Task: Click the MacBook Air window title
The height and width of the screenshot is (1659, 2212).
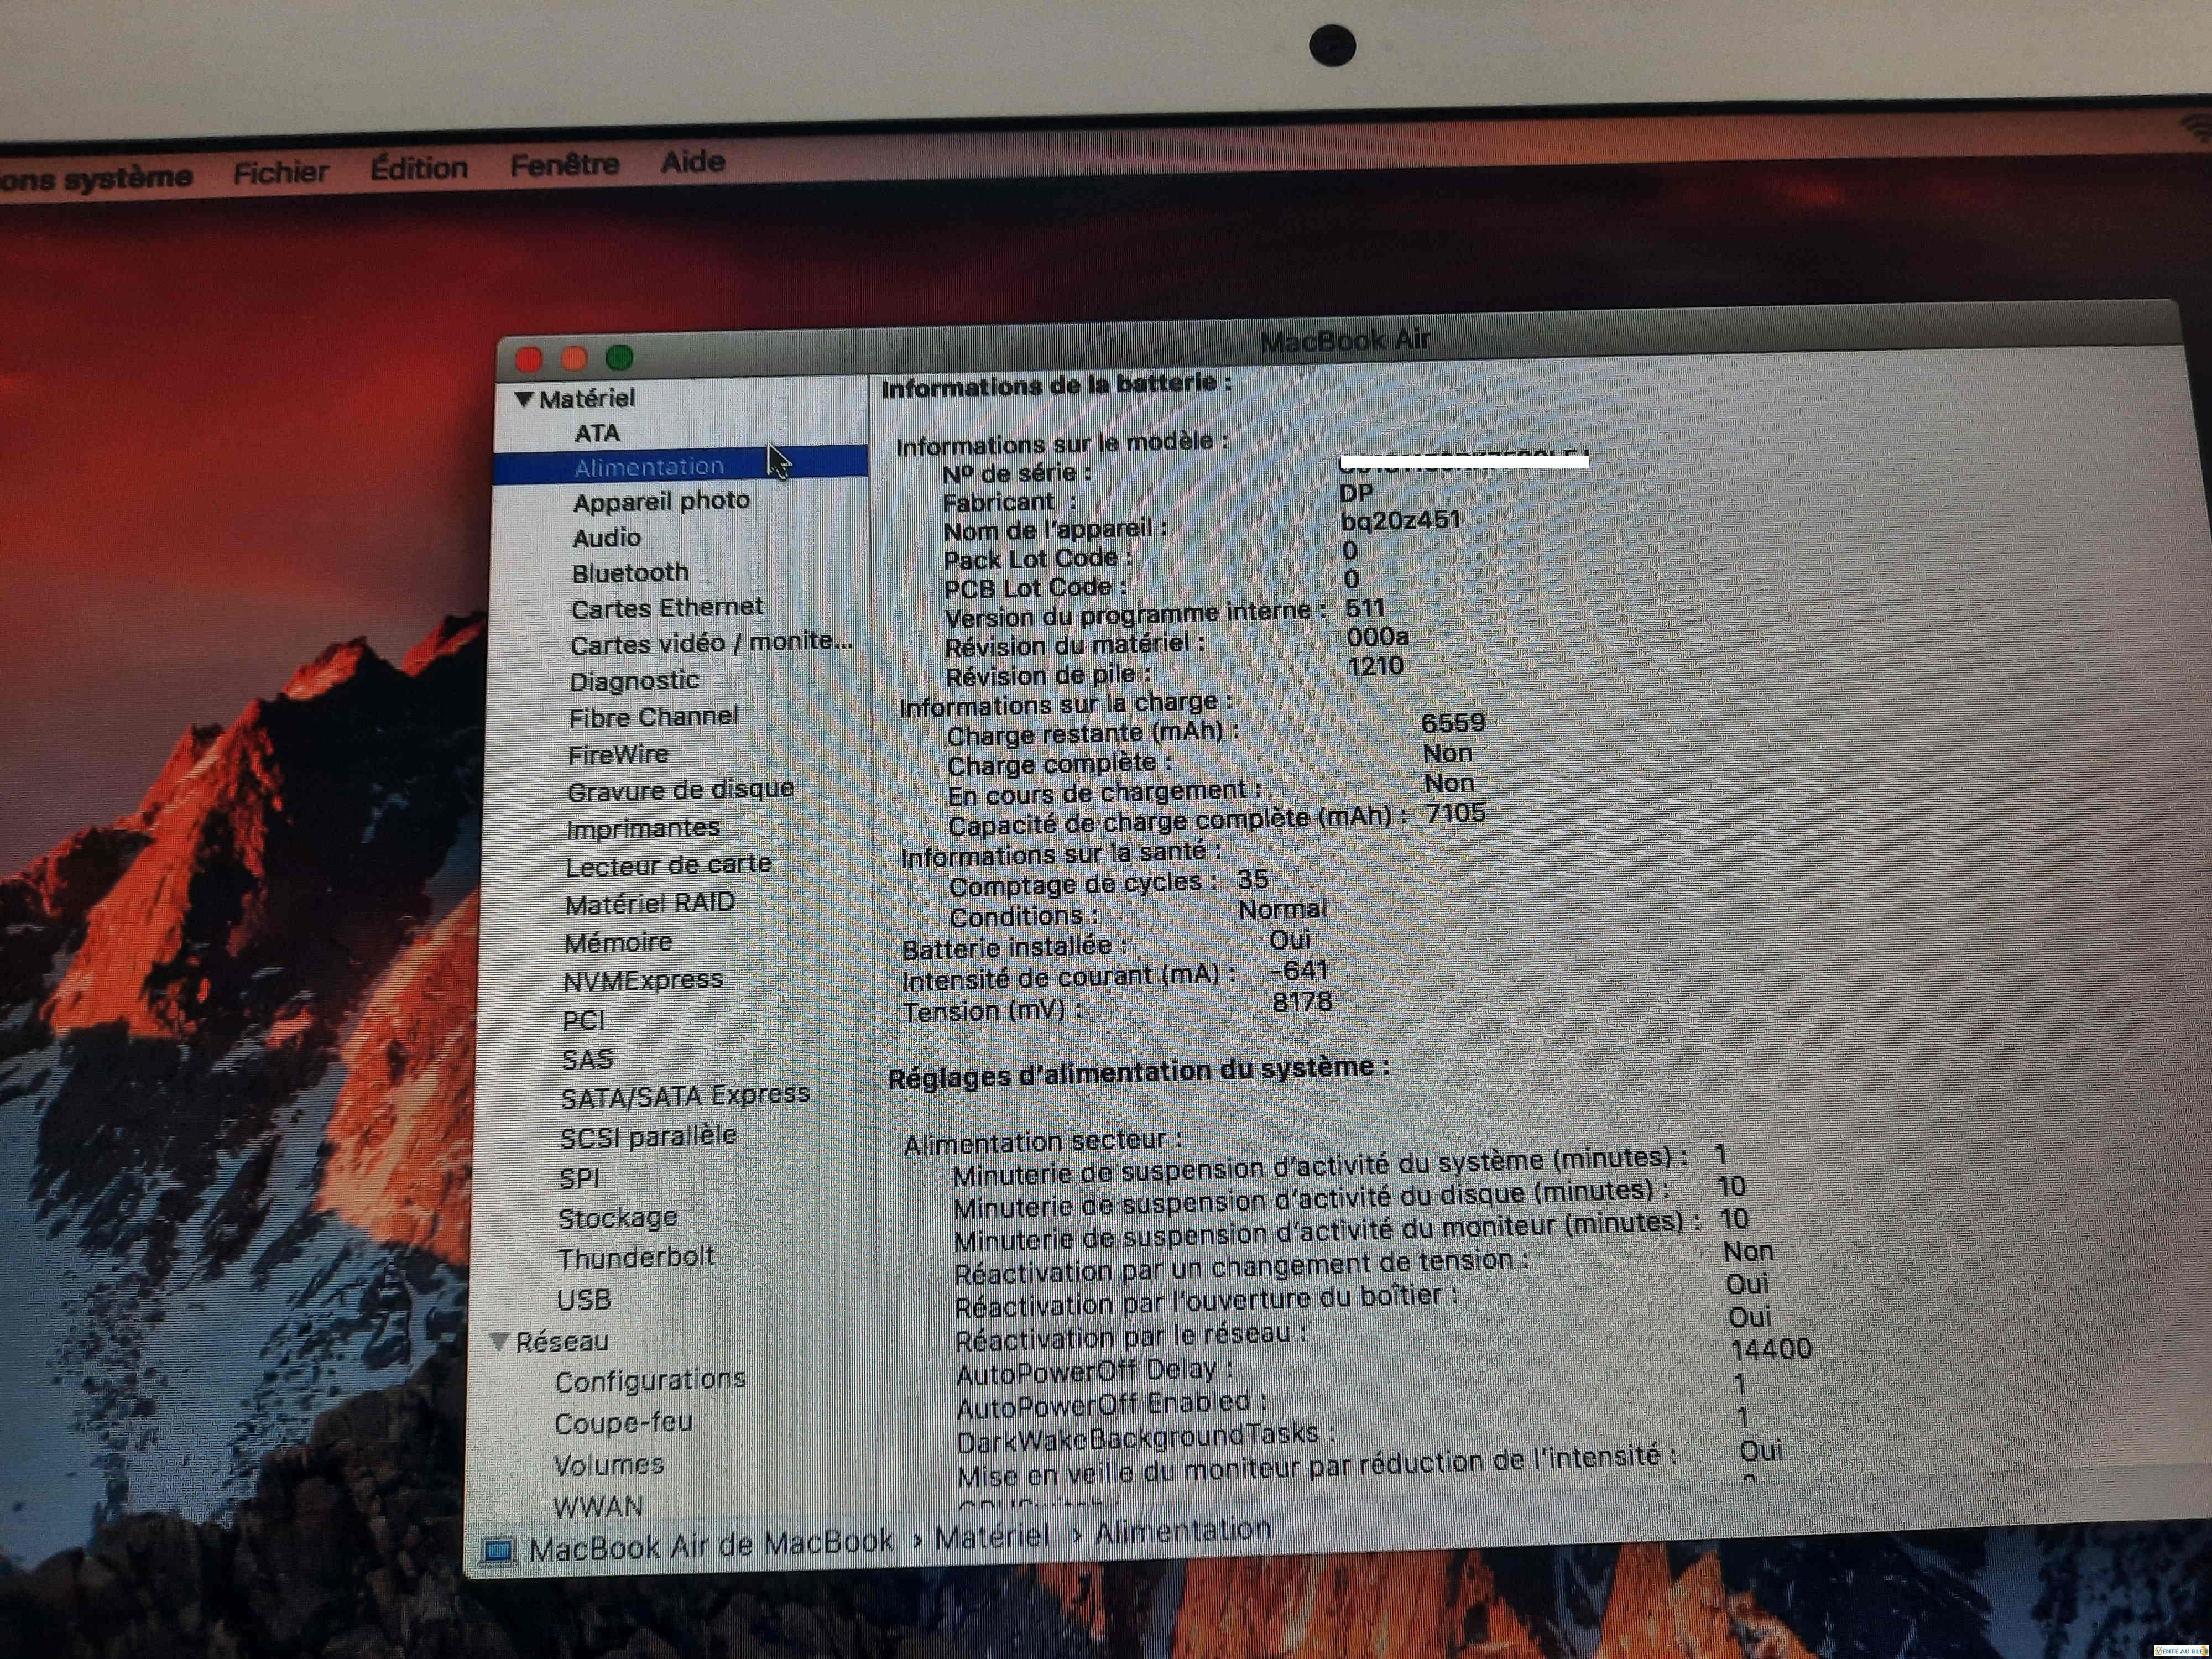Action: pos(1345,341)
